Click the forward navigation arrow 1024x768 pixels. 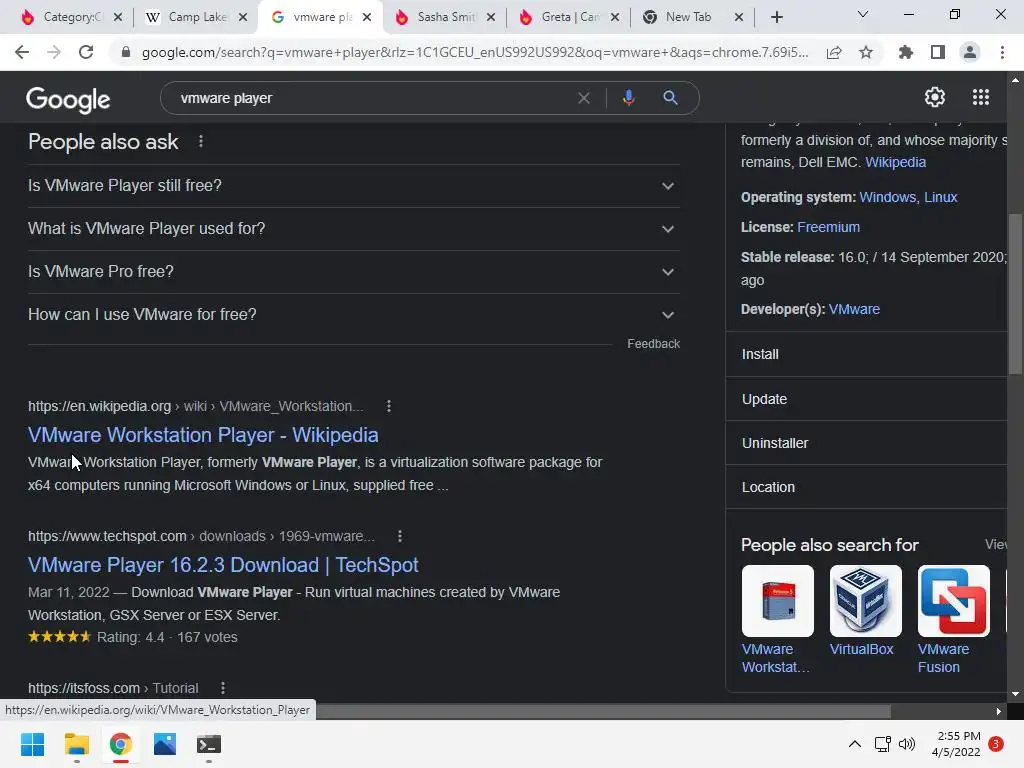54,52
